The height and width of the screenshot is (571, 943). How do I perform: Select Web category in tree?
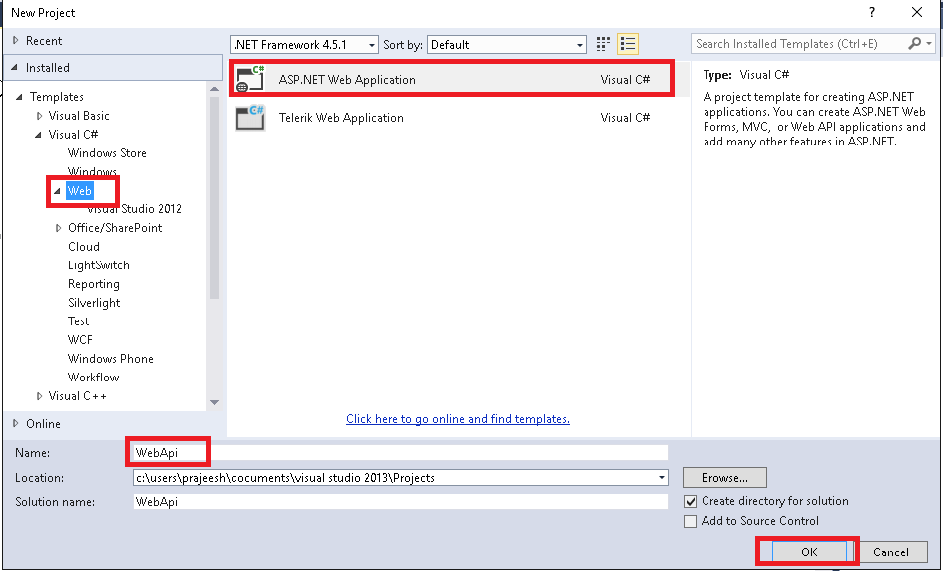click(79, 191)
